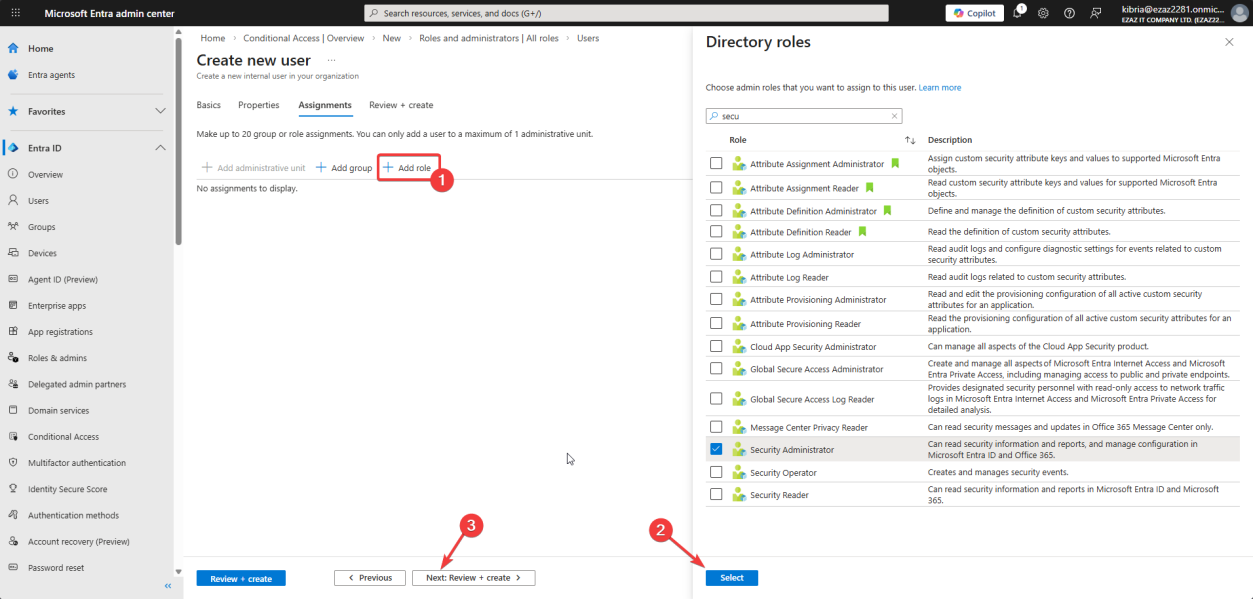Screen dimensions: 1253x599
Task: Collapse the Favorites section chevron
Action: tap(160, 111)
